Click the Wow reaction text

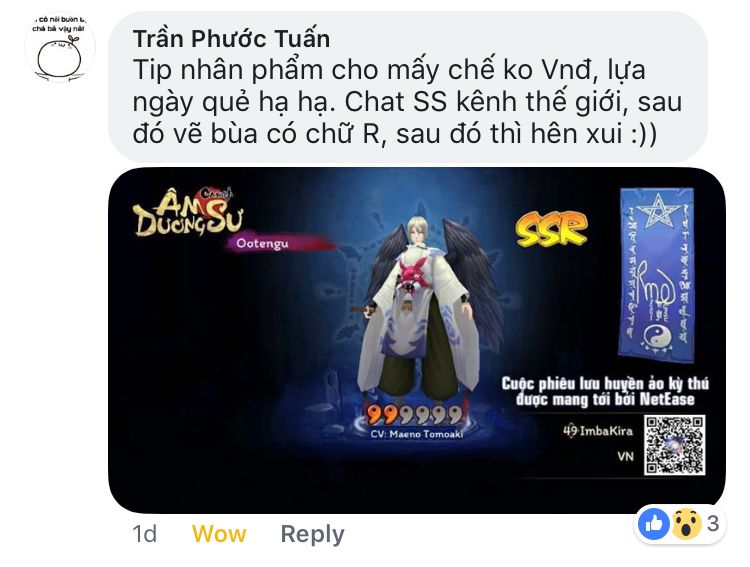[x=219, y=534]
